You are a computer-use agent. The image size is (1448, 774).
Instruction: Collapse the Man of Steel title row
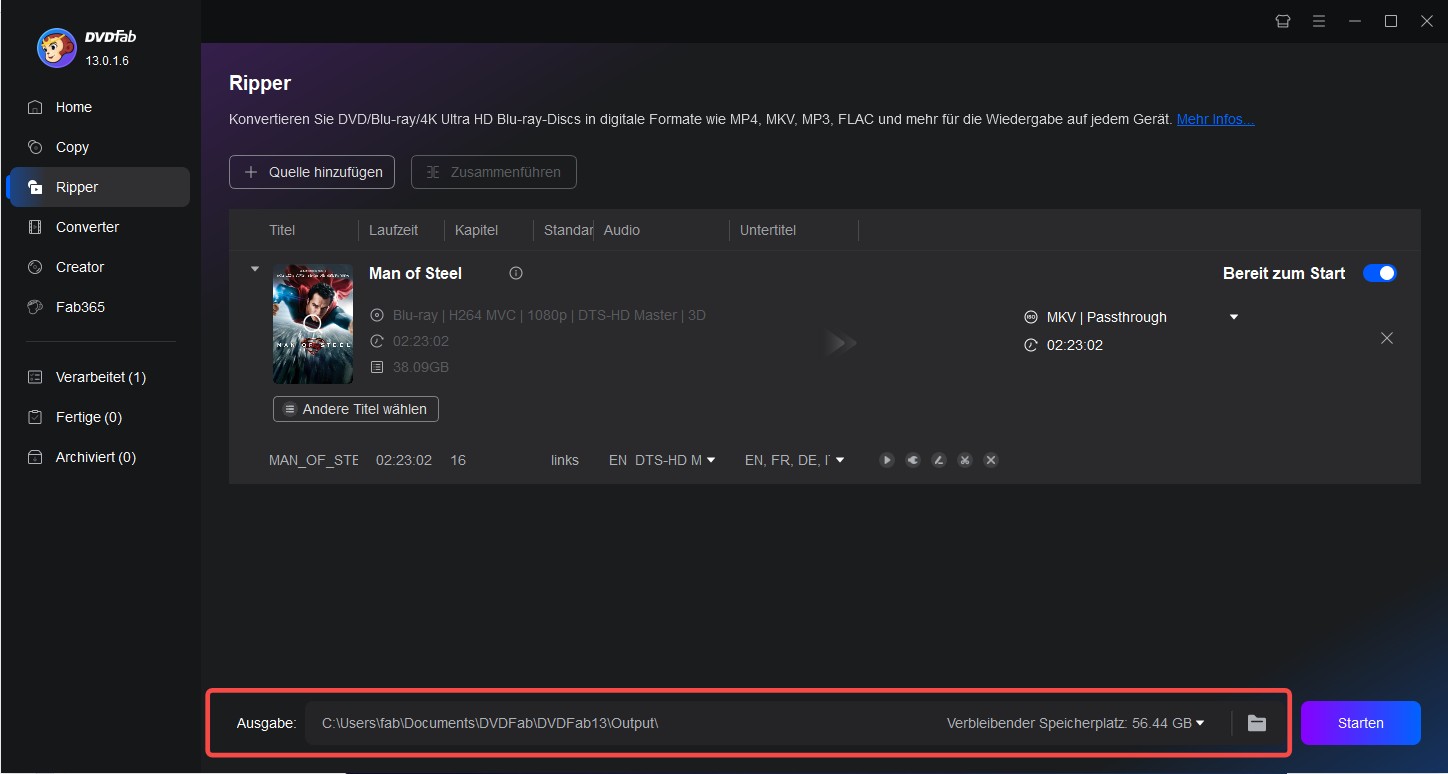pos(255,269)
